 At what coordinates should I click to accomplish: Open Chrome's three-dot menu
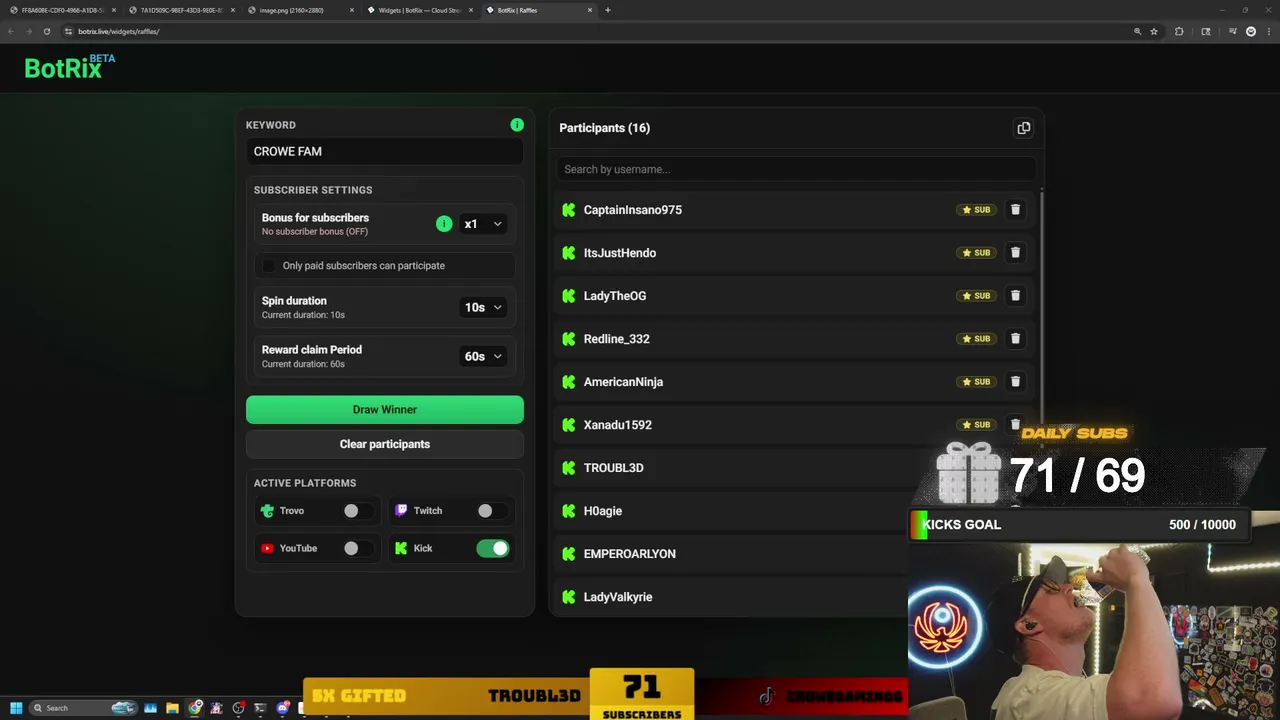pos(1267,31)
